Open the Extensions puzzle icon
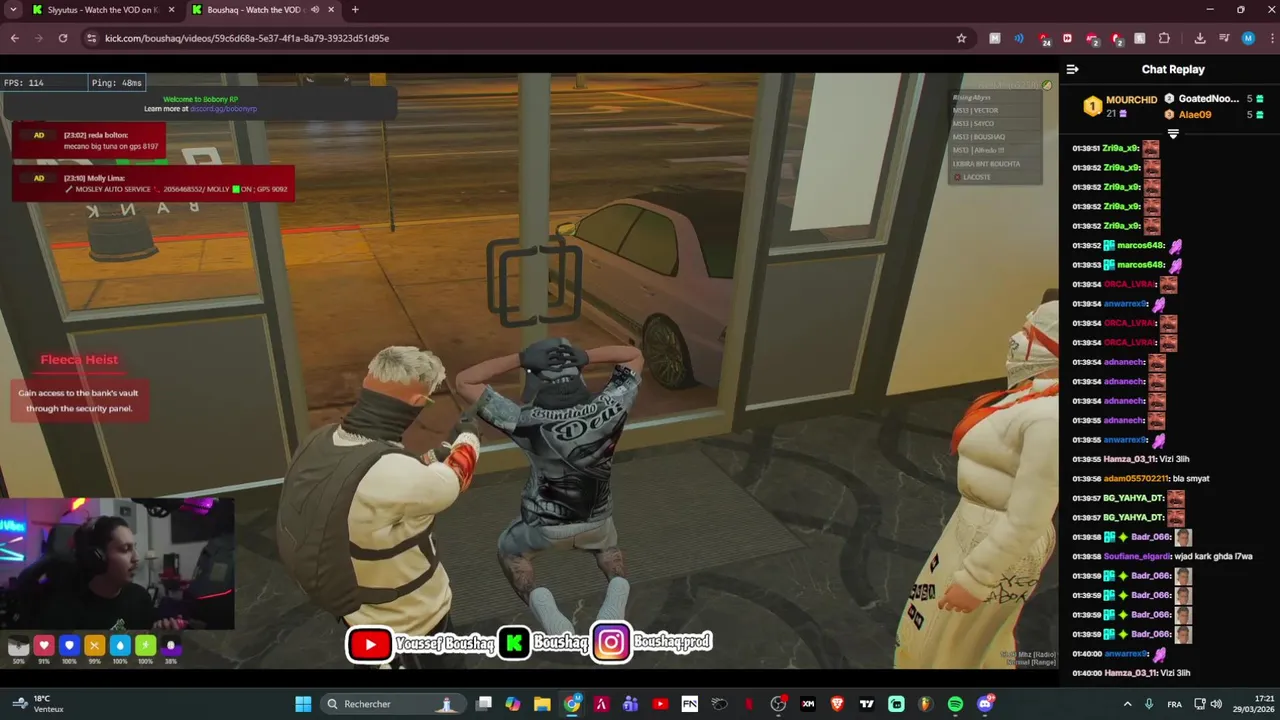 coord(1164,38)
